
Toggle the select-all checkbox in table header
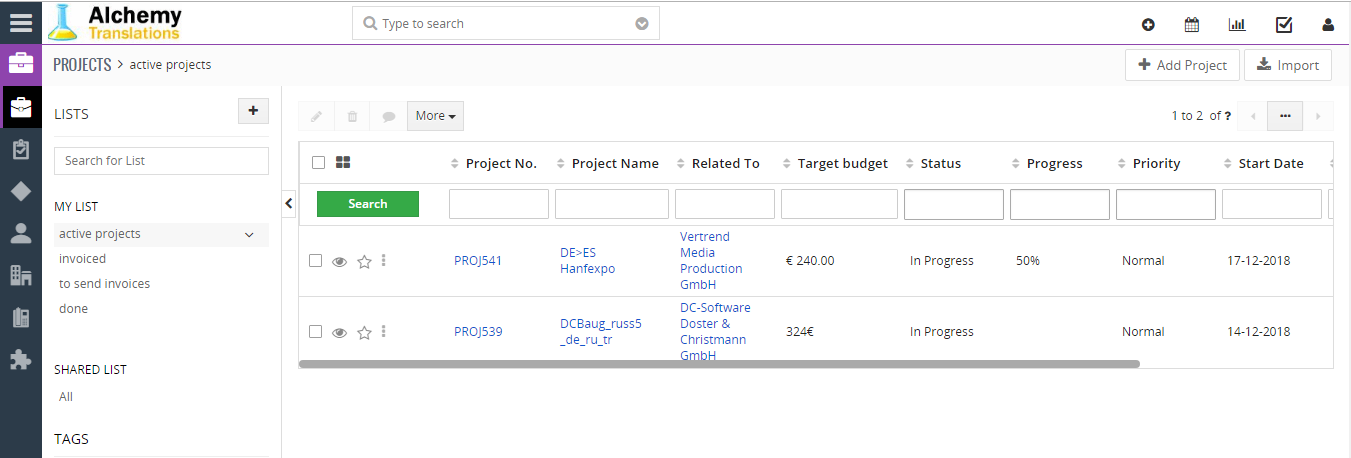tap(318, 162)
